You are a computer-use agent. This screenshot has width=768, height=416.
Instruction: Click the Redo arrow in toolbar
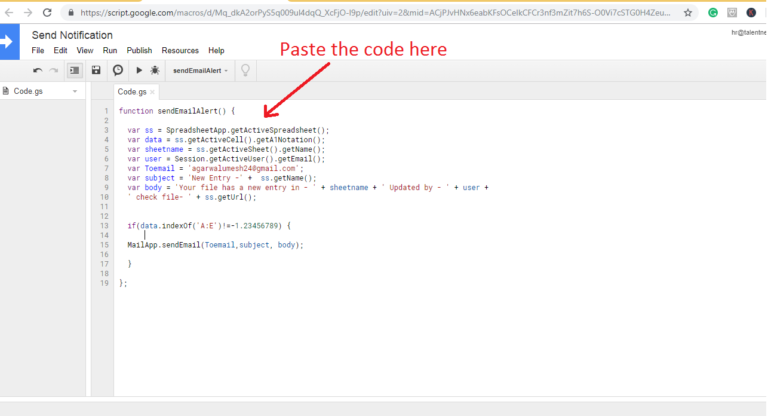(53, 71)
